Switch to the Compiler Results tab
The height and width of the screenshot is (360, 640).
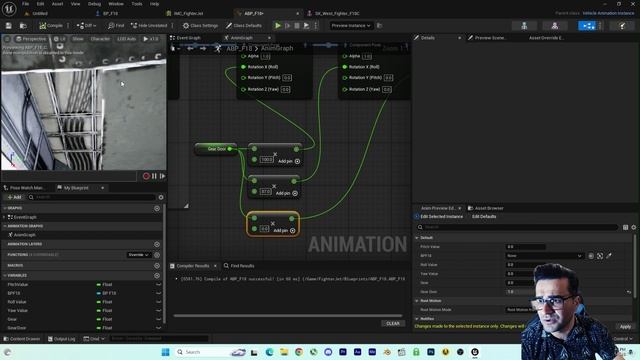pyautogui.click(x=193, y=266)
